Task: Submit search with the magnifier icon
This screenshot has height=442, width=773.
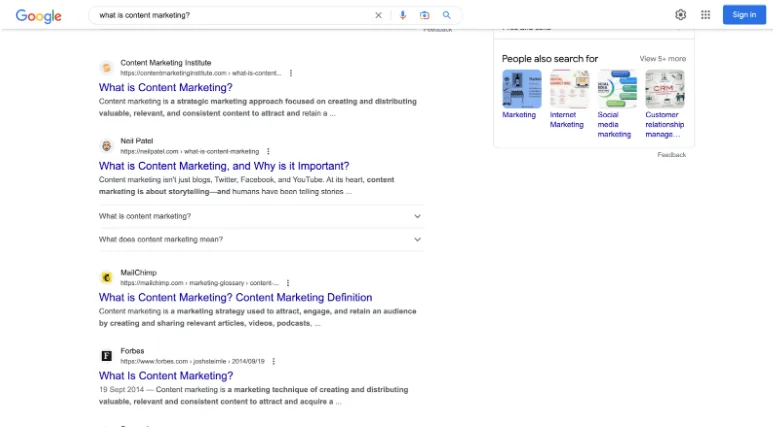Action: (447, 15)
